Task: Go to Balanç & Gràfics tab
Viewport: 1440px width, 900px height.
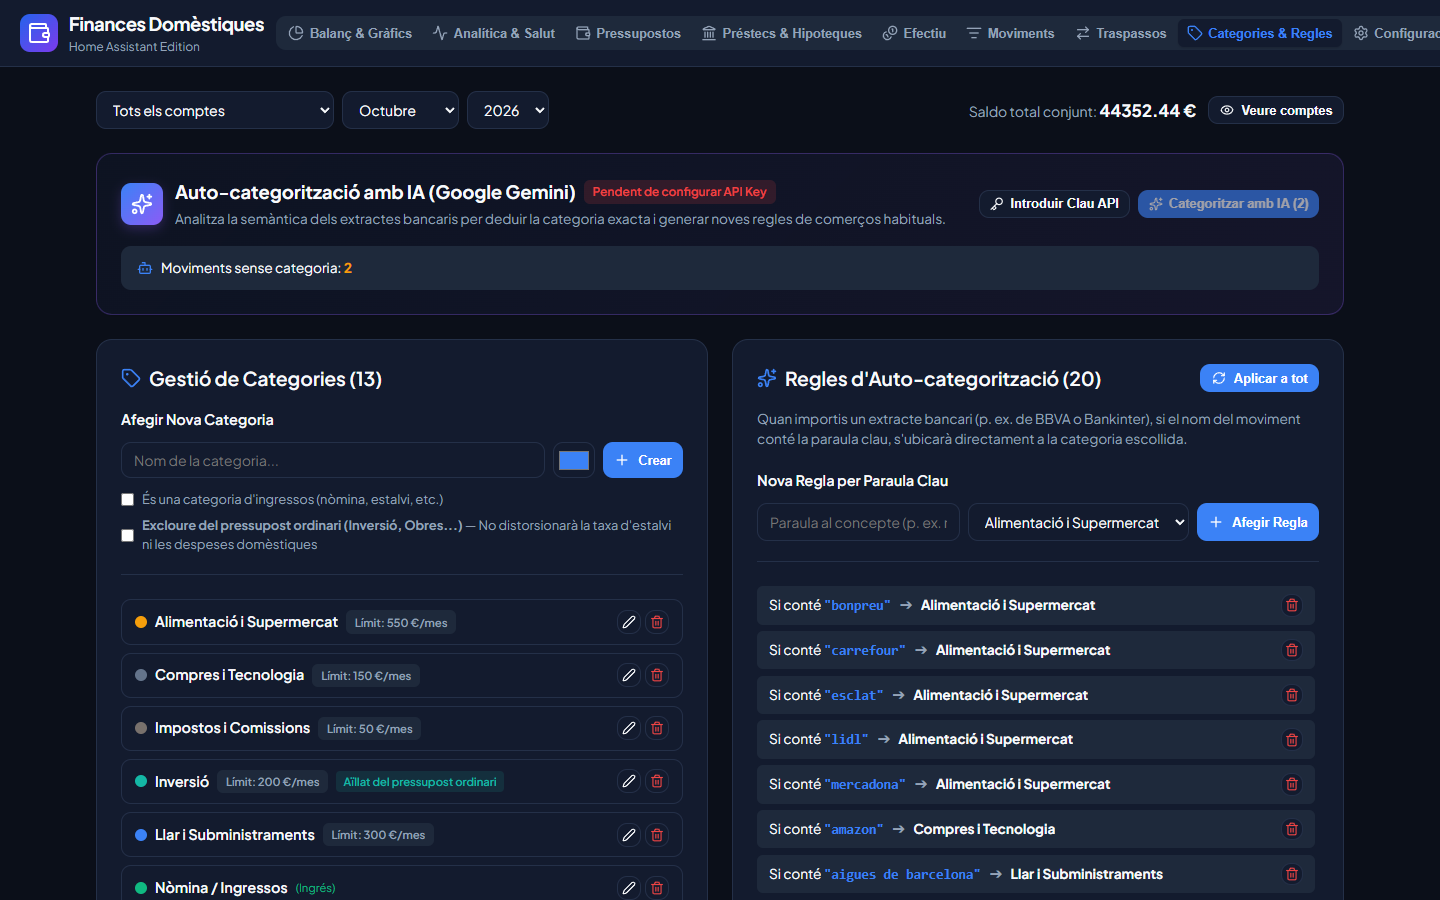Action: (x=350, y=33)
